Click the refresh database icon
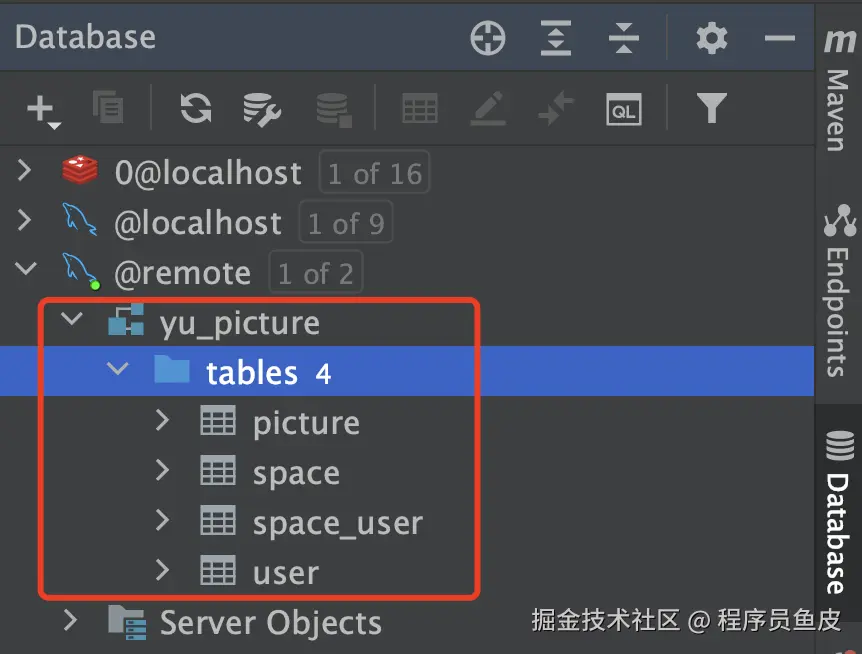Screen dimensions: 862x654 tap(195, 108)
